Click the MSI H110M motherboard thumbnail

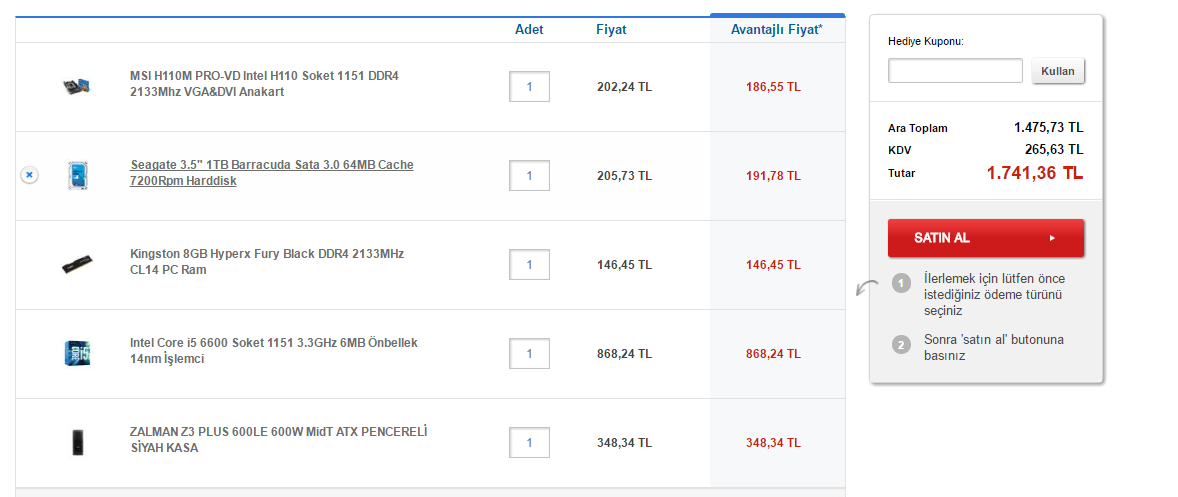coord(77,87)
